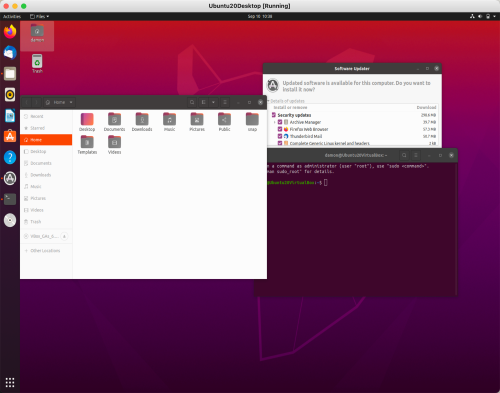Open Trash from Files sidebar

click(x=46, y=222)
